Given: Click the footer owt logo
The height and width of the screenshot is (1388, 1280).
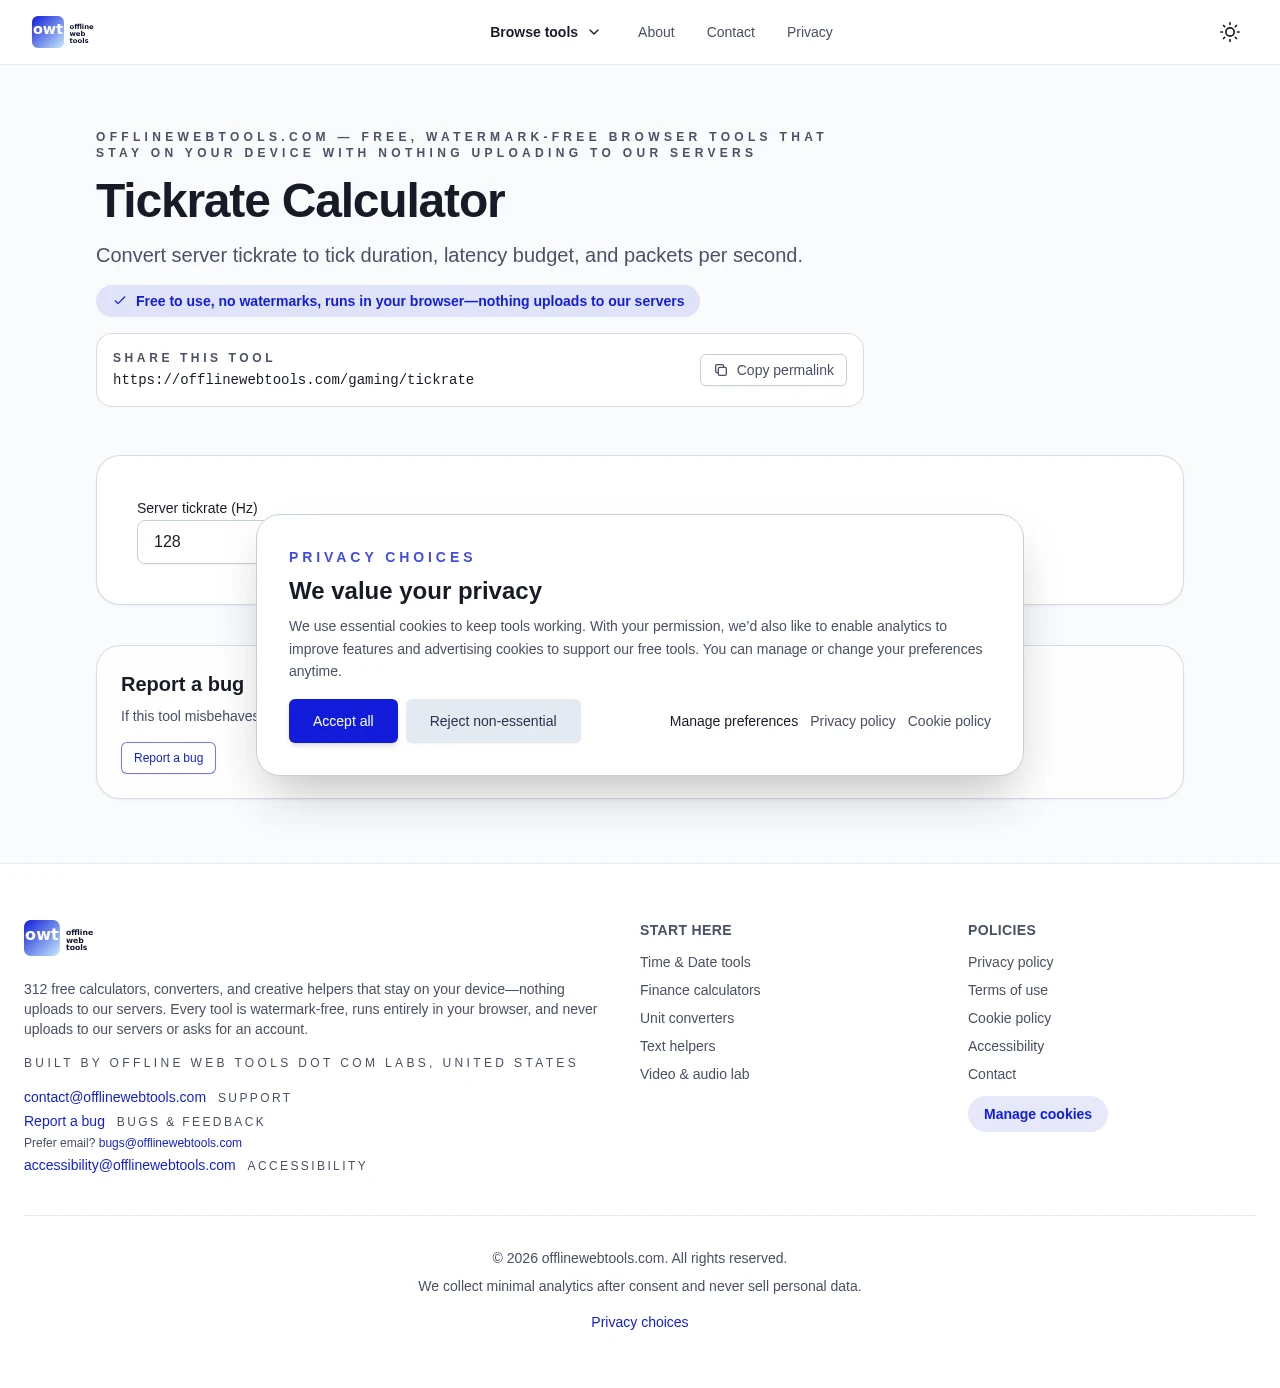Looking at the screenshot, I should pyautogui.click(x=58, y=938).
